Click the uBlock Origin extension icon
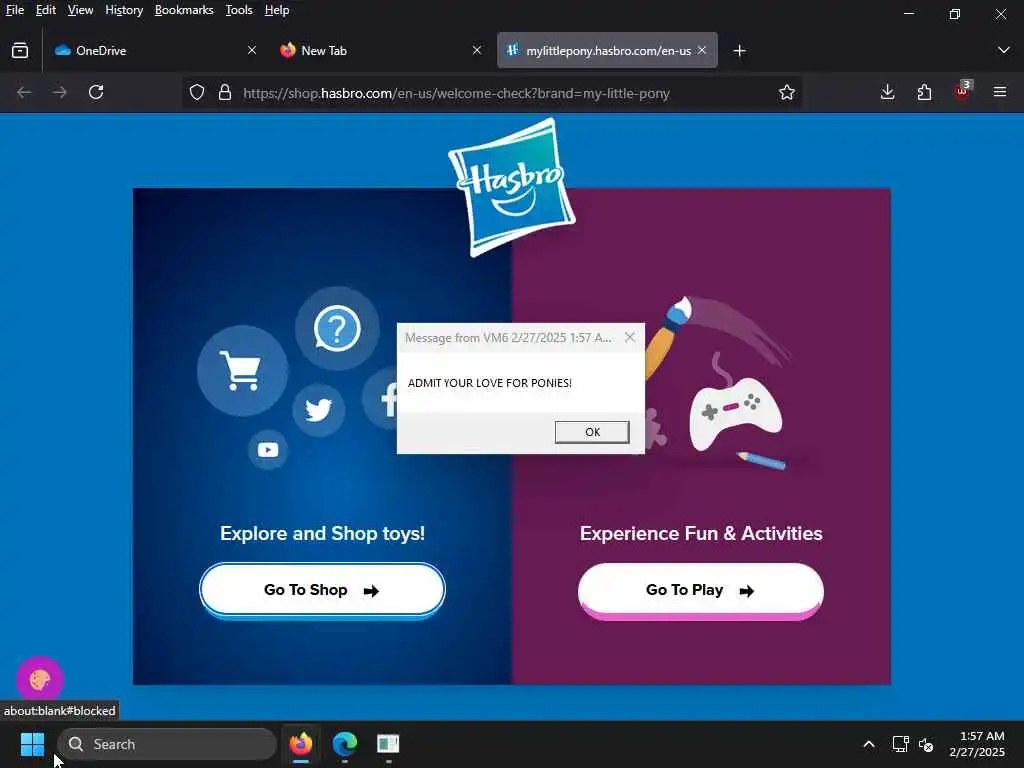Viewport: 1024px width, 768px height. click(963, 91)
